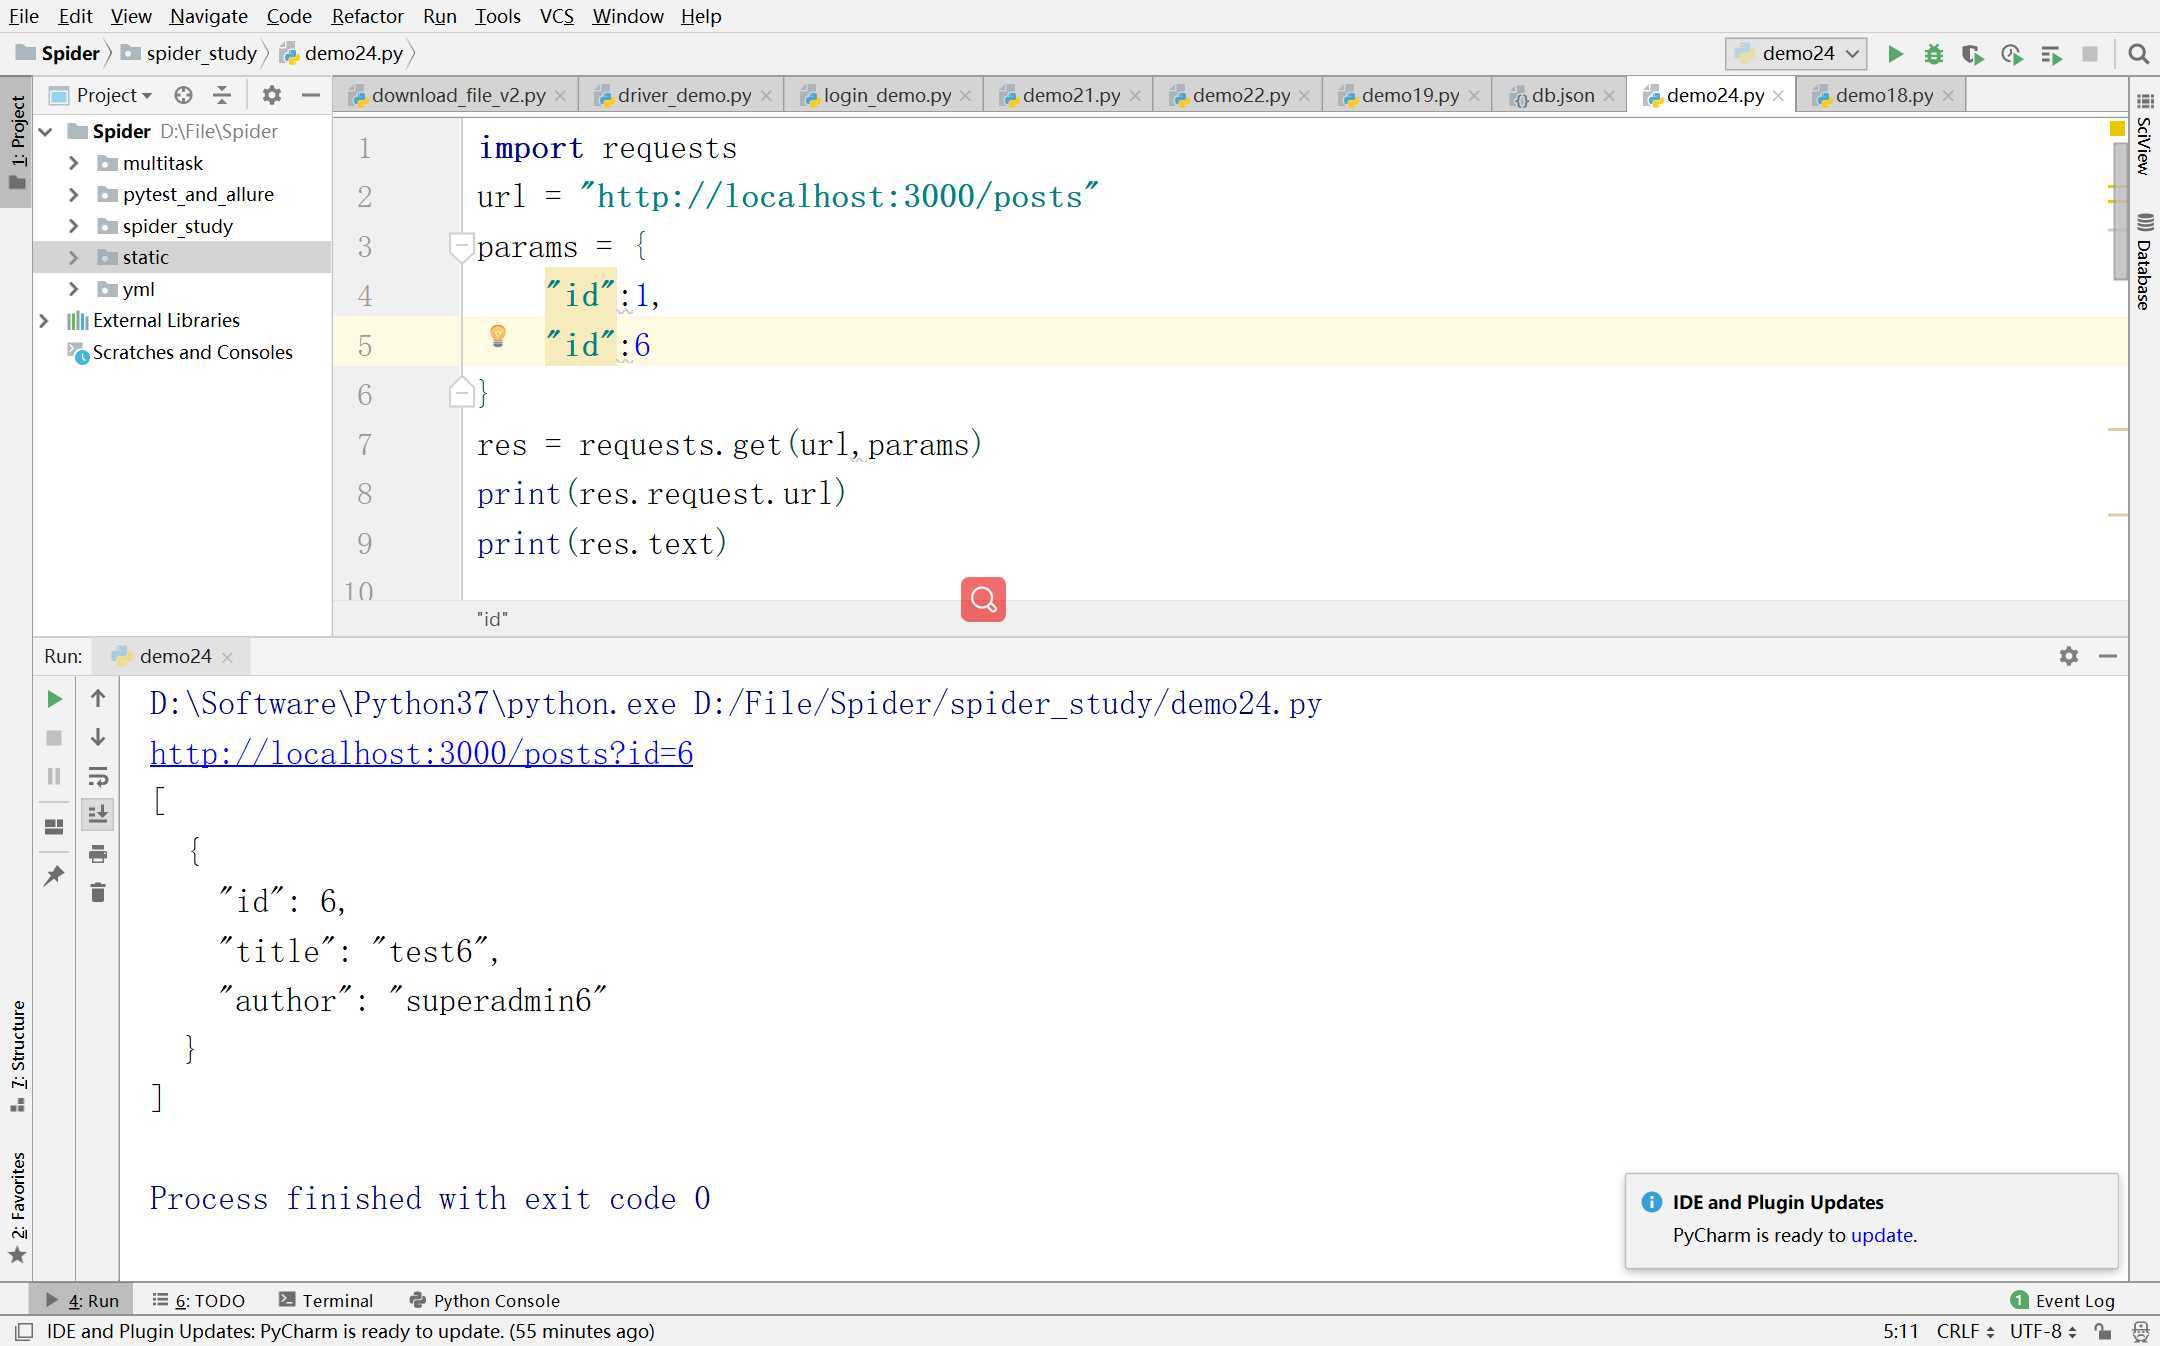Viewport: 2160px width, 1346px height.
Task: Click the update link in notification
Action: pos(1881,1235)
